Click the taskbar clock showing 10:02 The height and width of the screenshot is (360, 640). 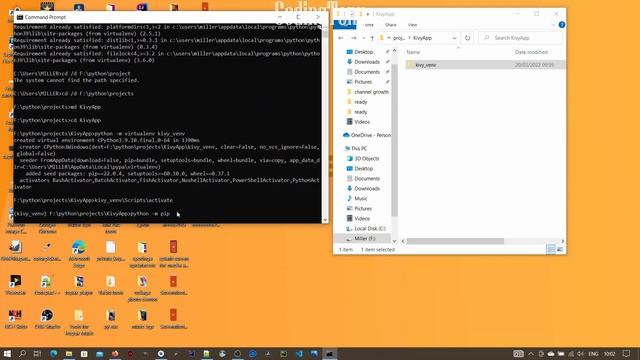click(609, 354)
